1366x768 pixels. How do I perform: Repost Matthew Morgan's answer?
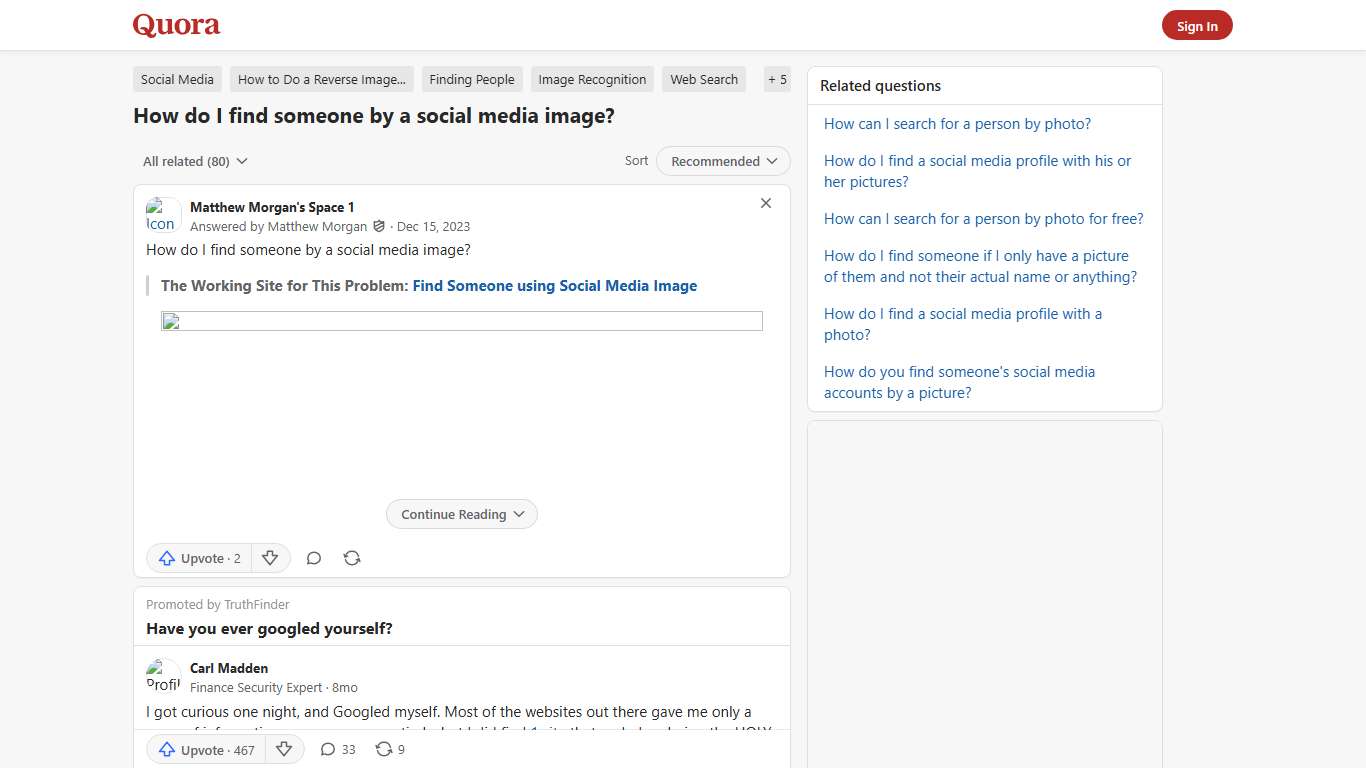[x=351, y=558]
